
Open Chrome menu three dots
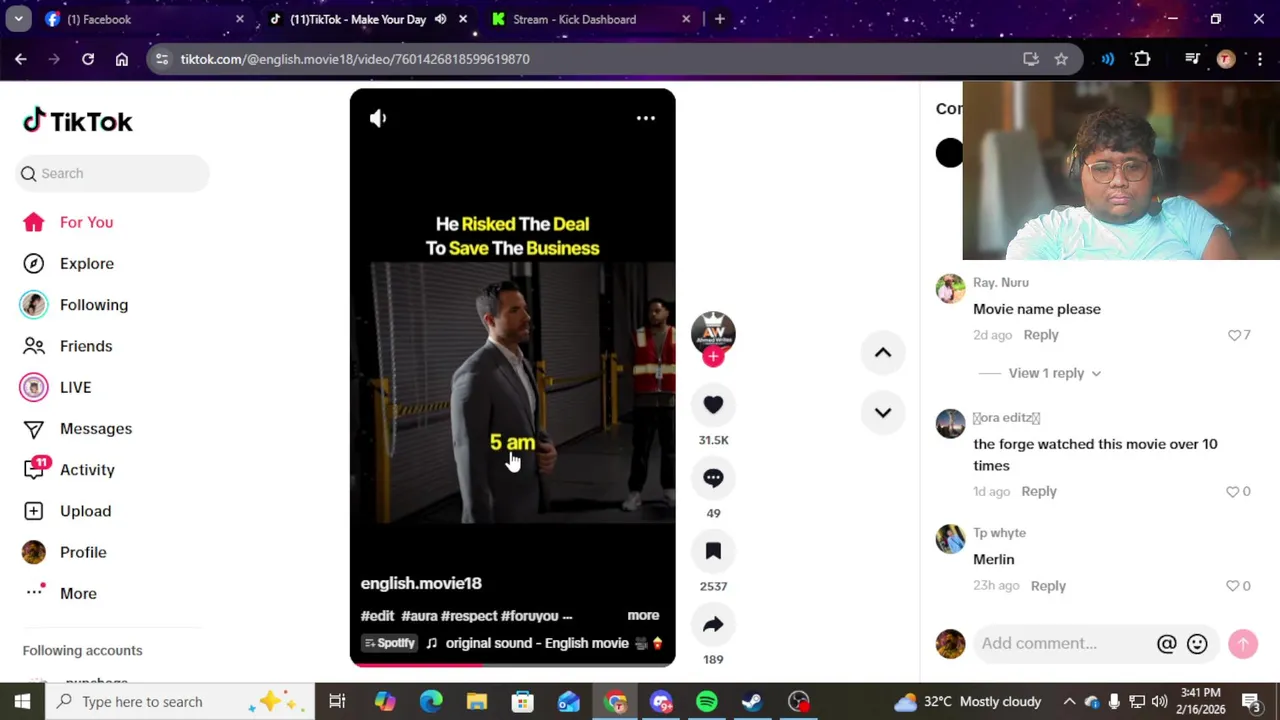coord(1259,59)
